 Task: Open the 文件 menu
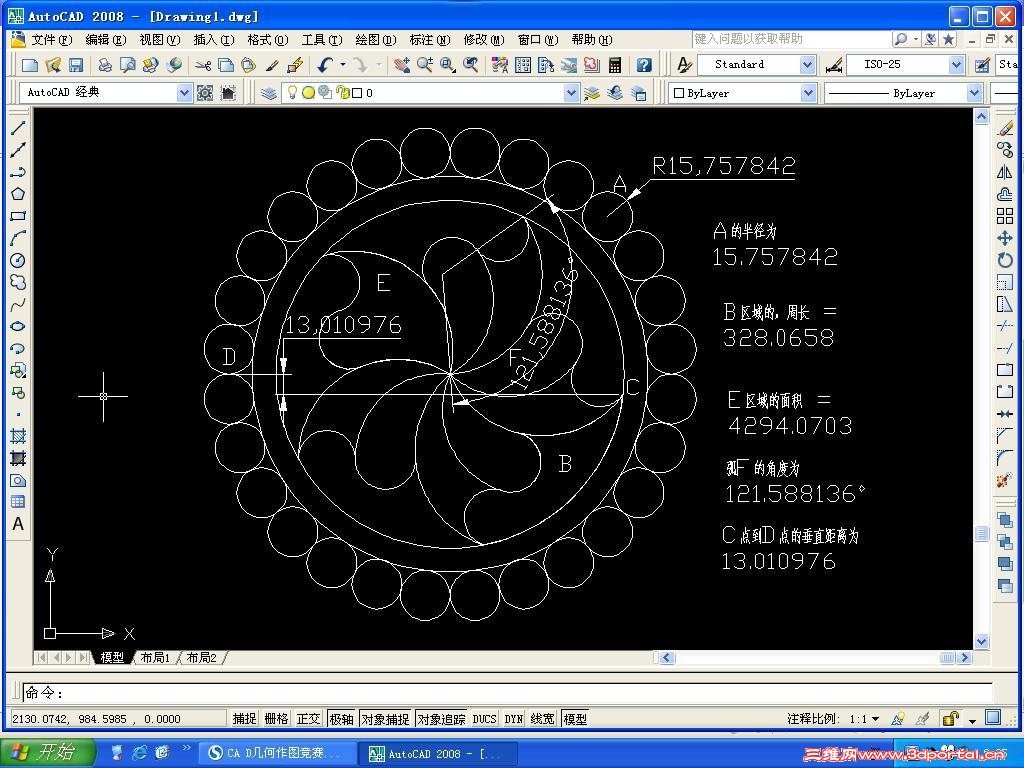pyautogui.click(x=52, y=40)
